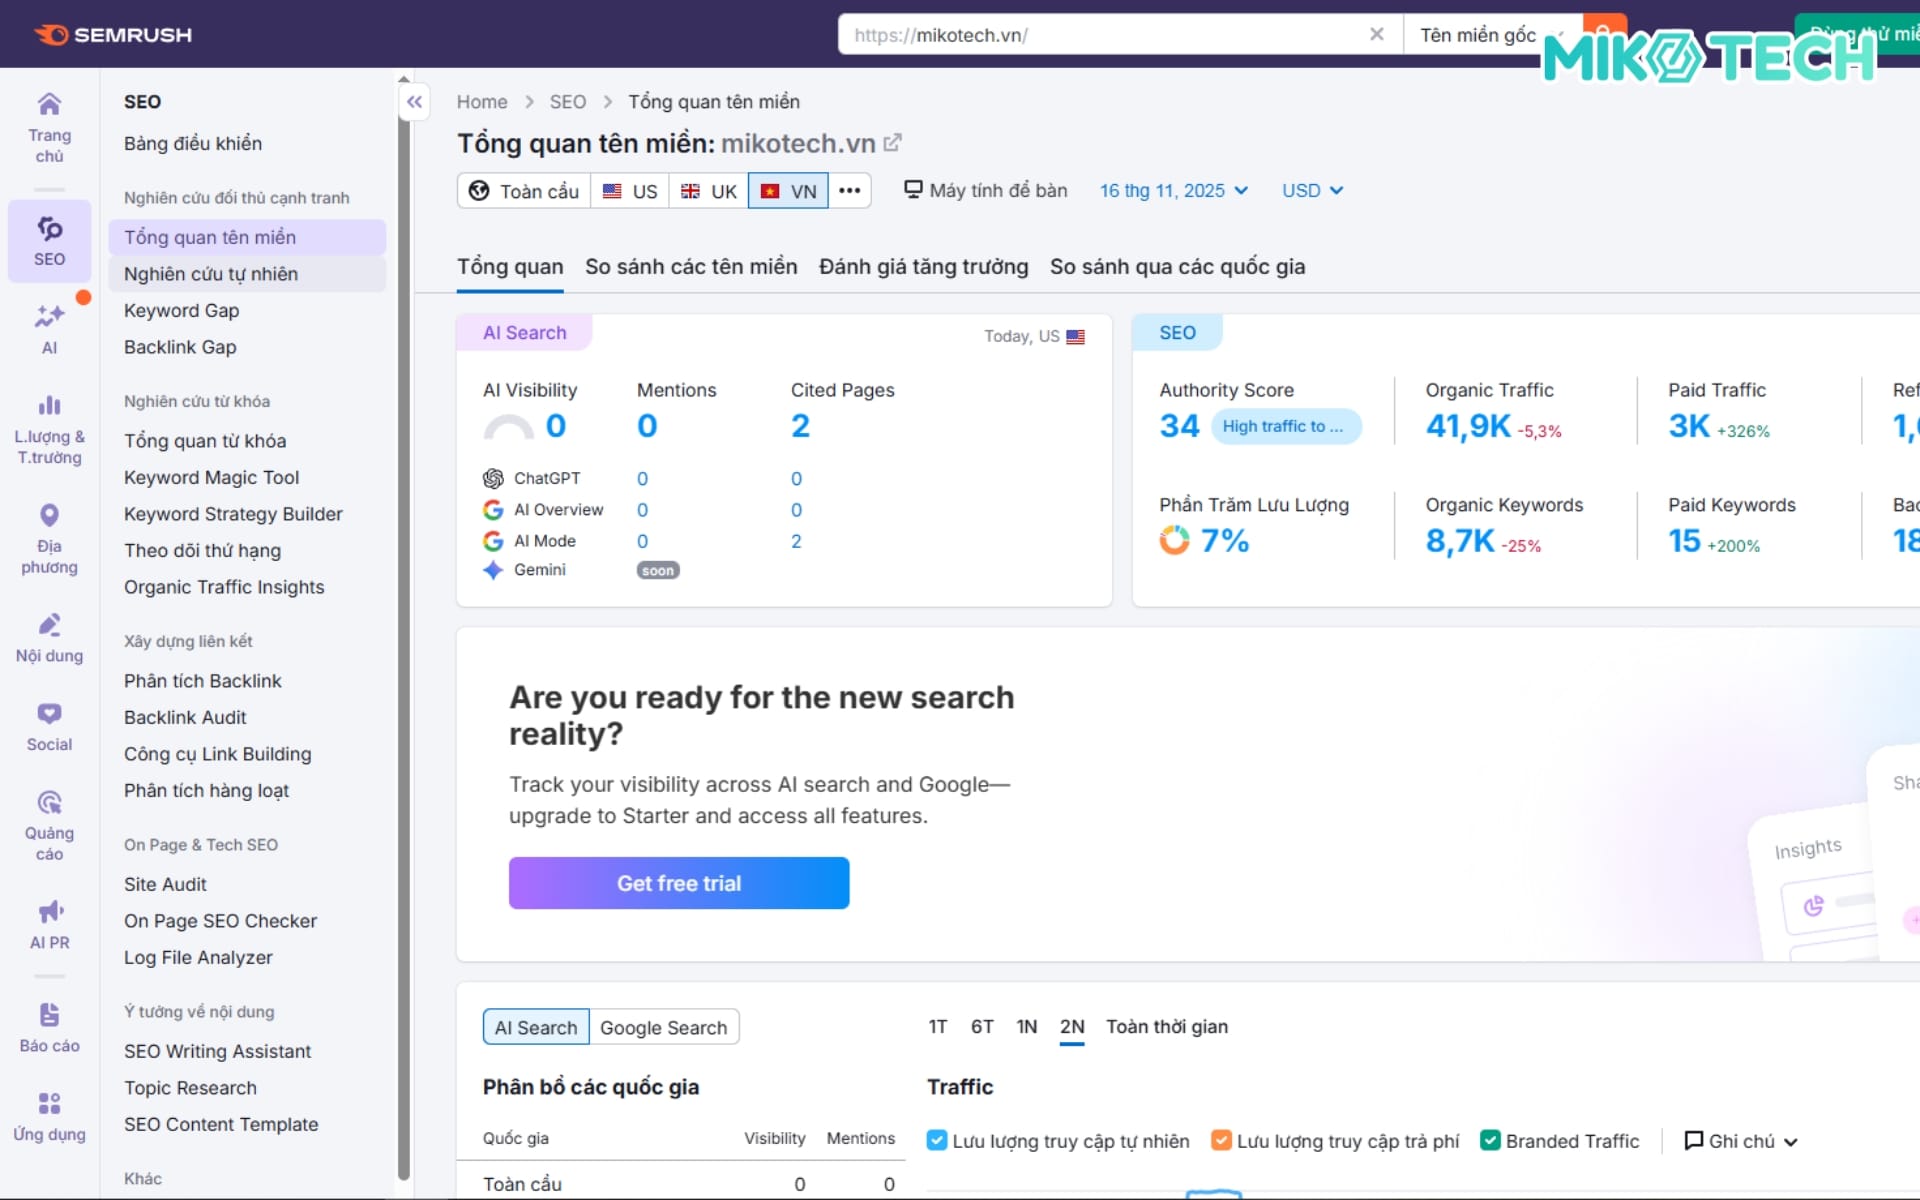
Task: Open mikotech.vn via the external link icon
Action: tap(891, 142)
